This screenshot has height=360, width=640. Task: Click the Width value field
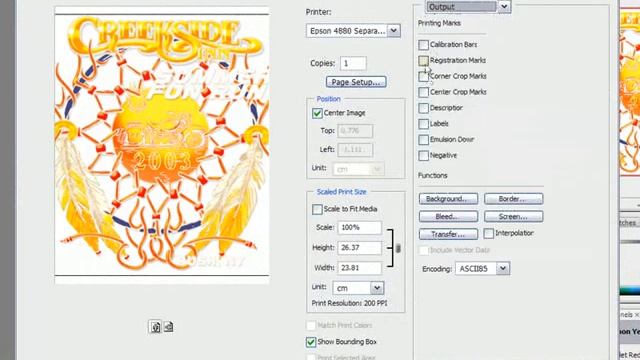[x=360, y=268]
